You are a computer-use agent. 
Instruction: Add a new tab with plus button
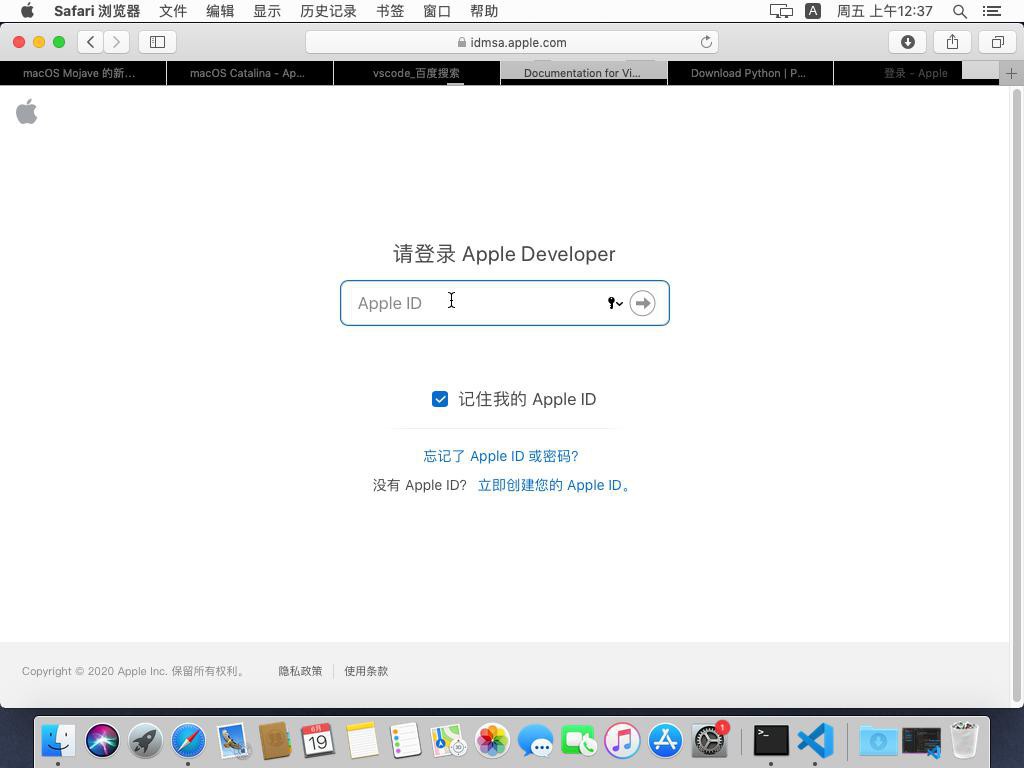point(1011,73)
